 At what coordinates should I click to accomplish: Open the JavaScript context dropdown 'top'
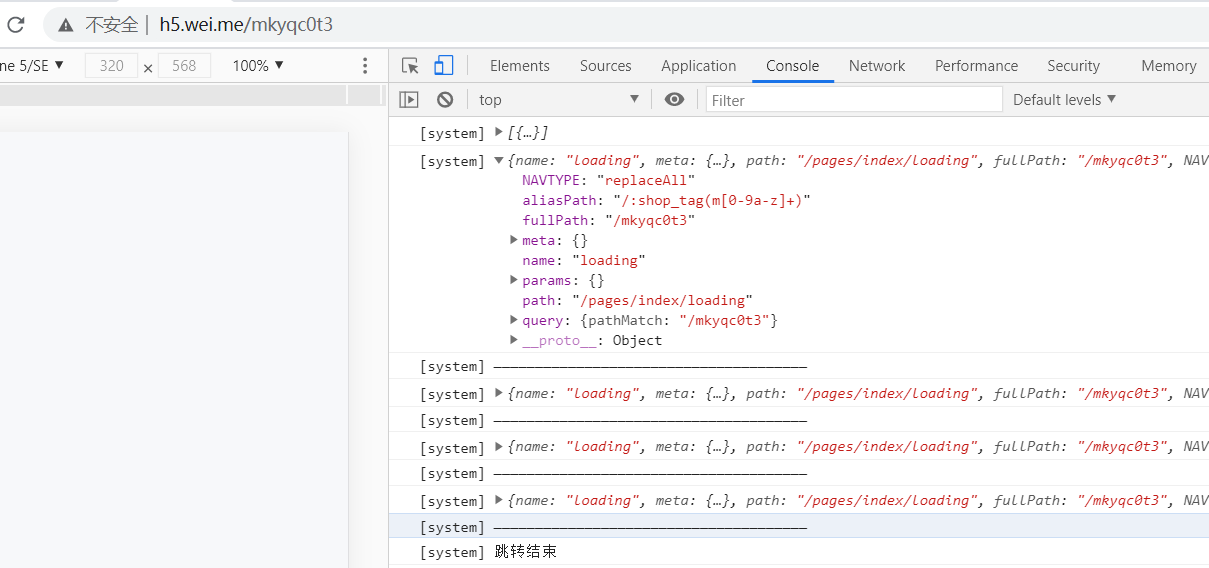(559, 99)
